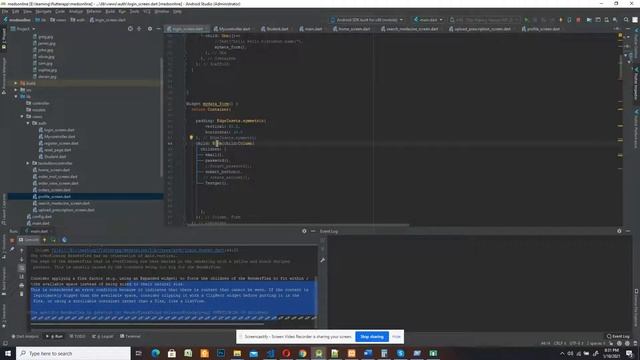Open Task View on taskbar

[x=139, y=353]
